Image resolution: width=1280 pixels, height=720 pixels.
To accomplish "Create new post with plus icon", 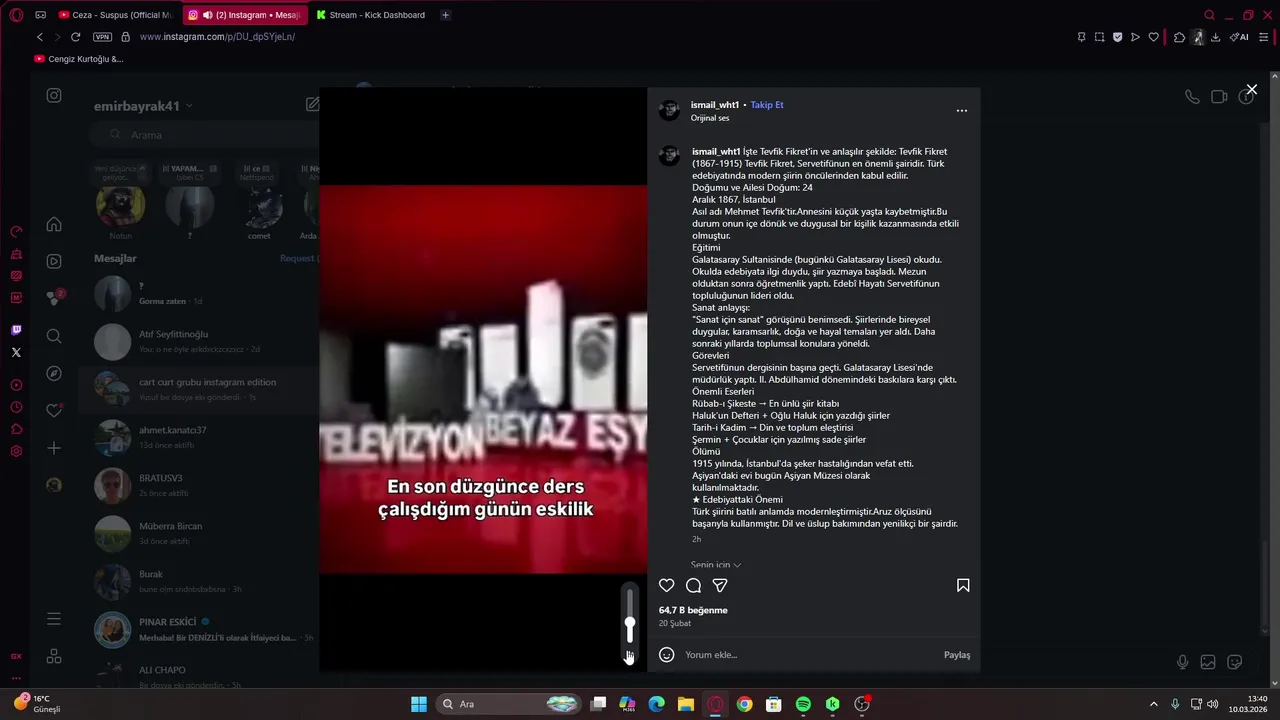I will coord(54,448).
